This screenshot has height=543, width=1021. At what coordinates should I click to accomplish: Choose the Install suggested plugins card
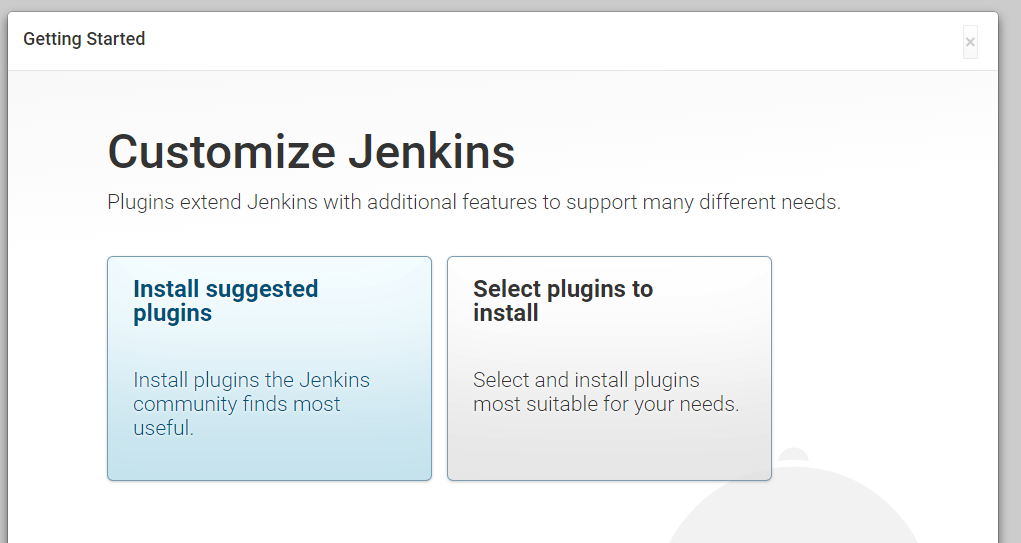click(270, 369)
